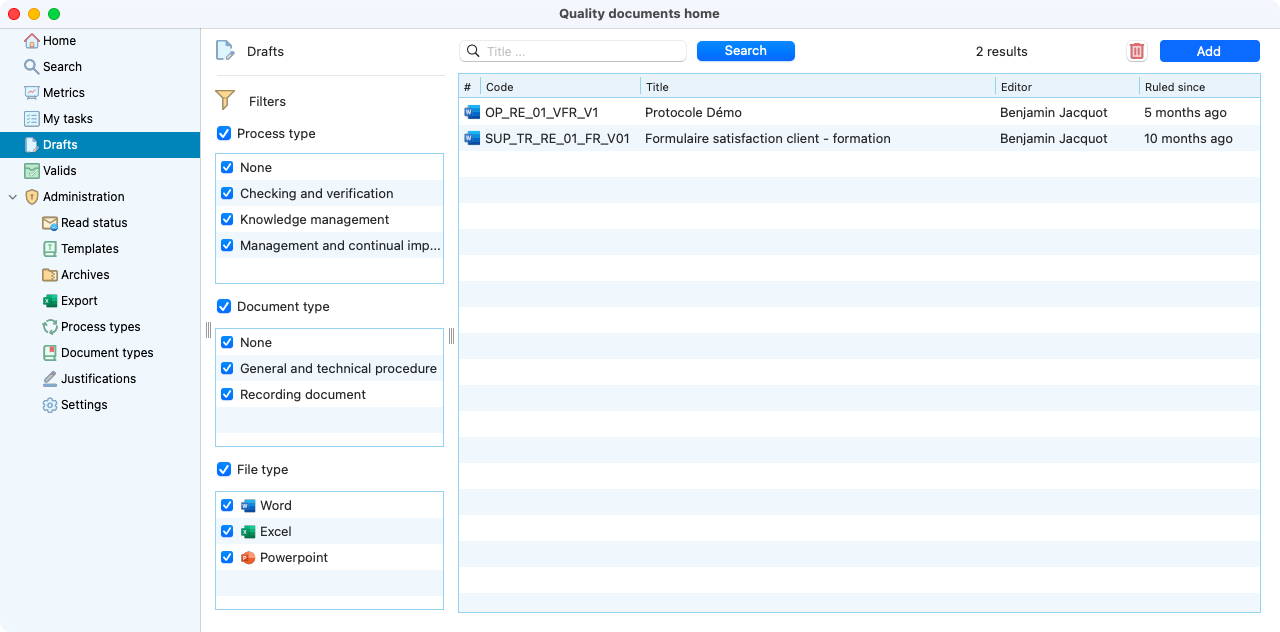Viewport: 1280px width, 632px height.
Task: Click the Add button
Action: pyautogui.click(x=1209, y=51)
